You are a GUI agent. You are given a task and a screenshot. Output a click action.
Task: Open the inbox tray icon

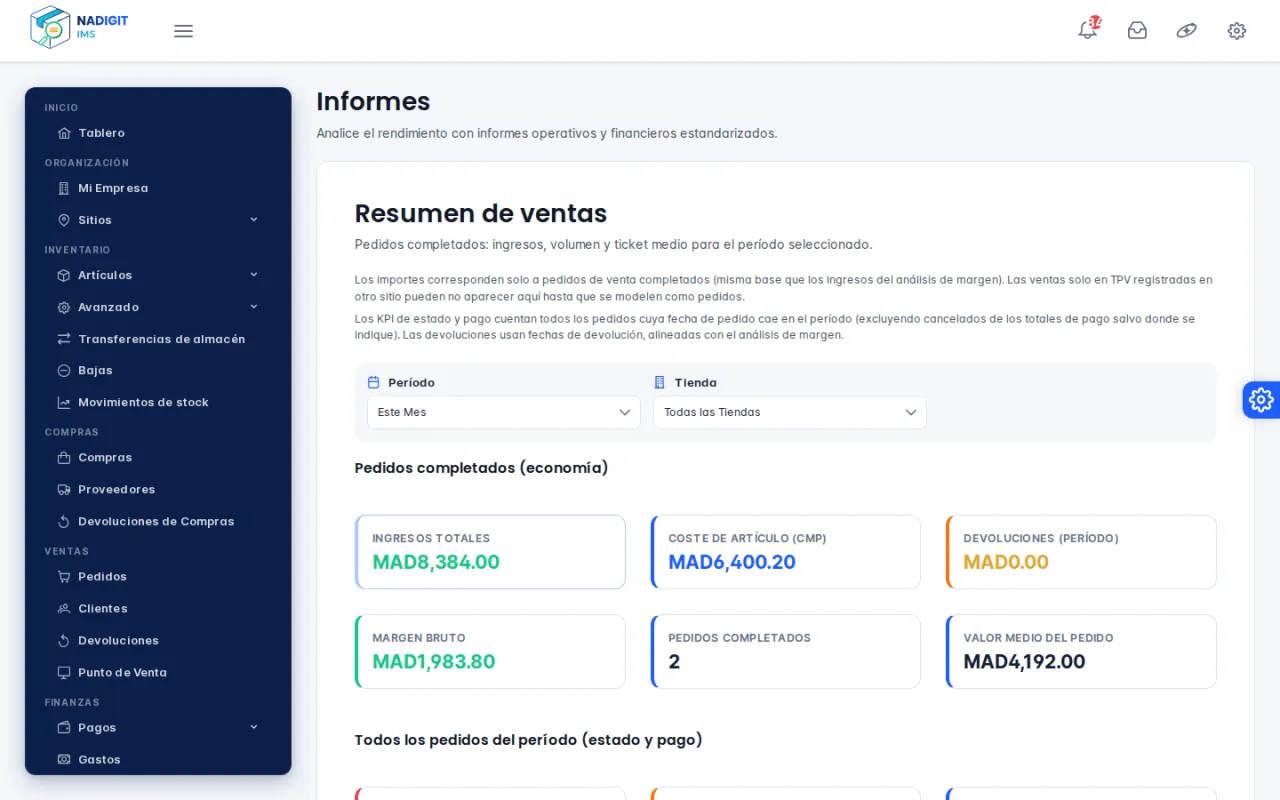(1137, 31)
